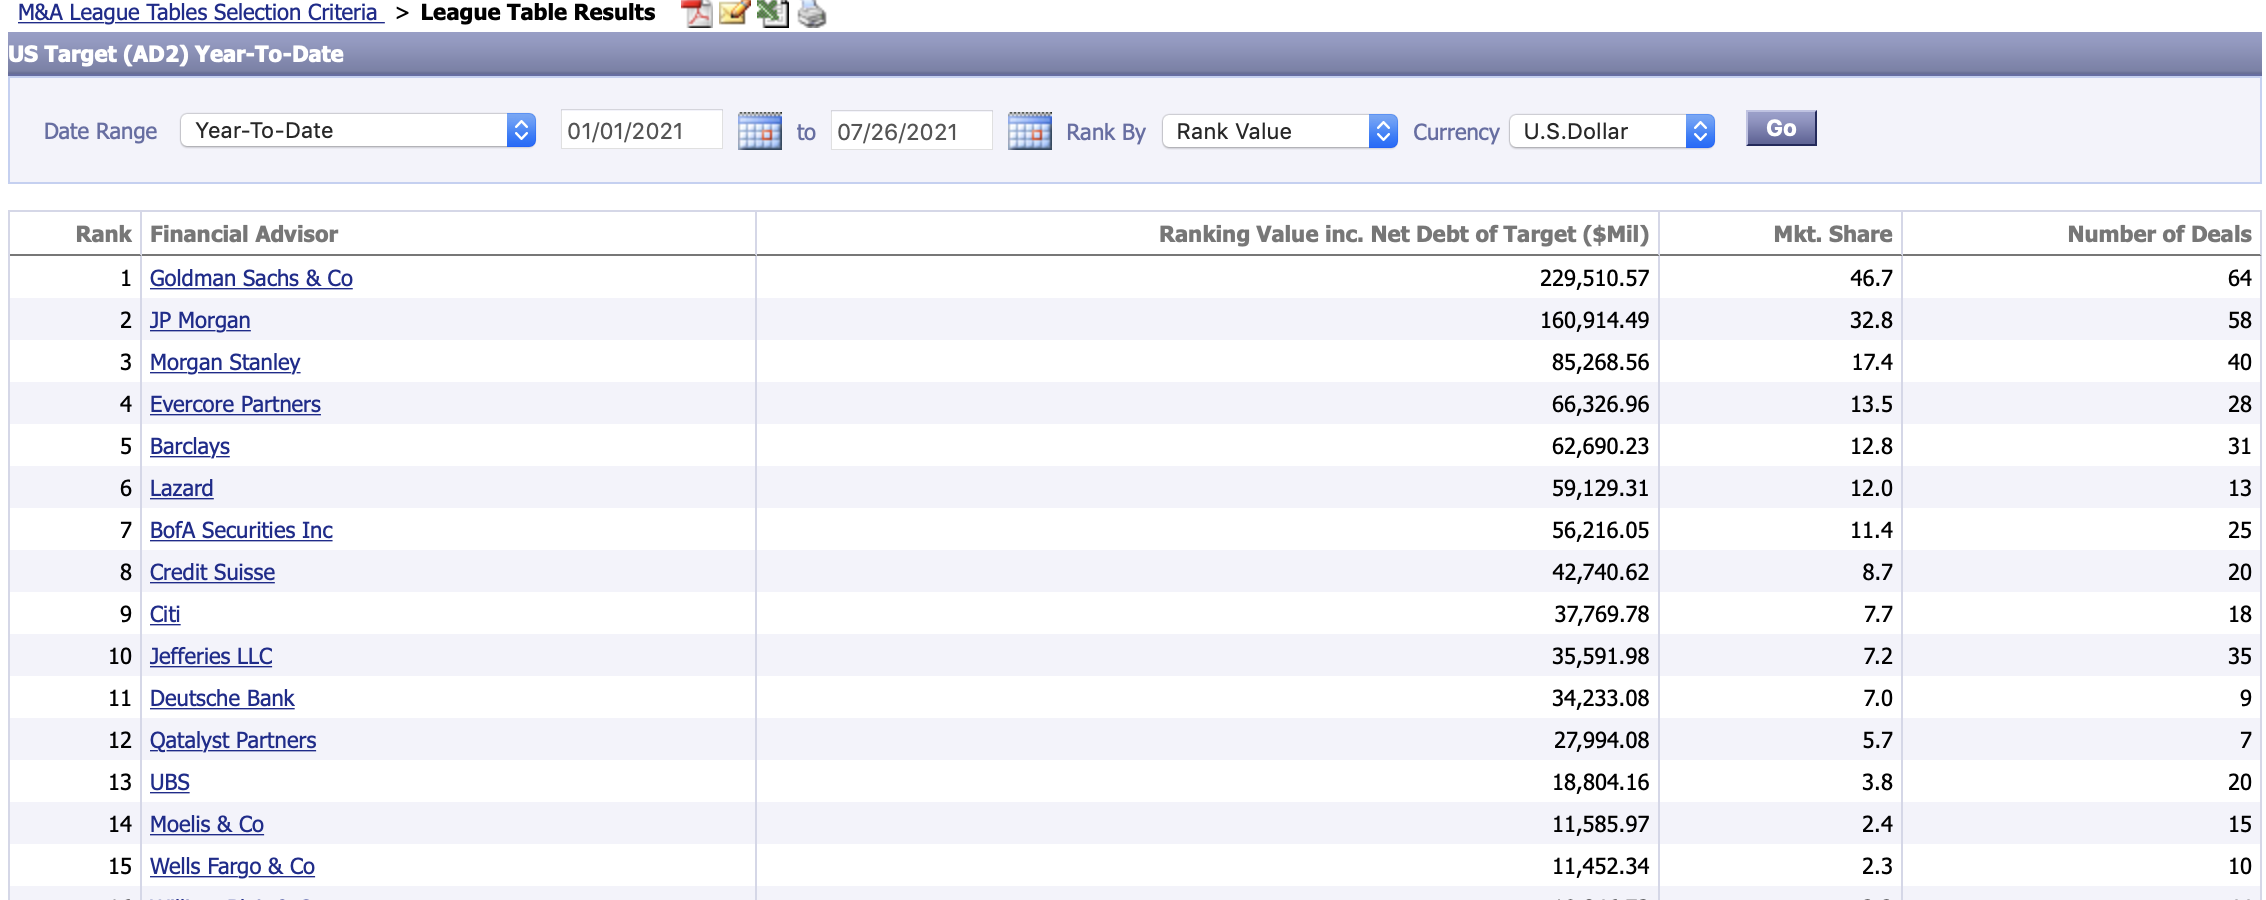2266x900 pixels.
Task: Open Wells Fargo & Co link
Action: click(232, 866)
